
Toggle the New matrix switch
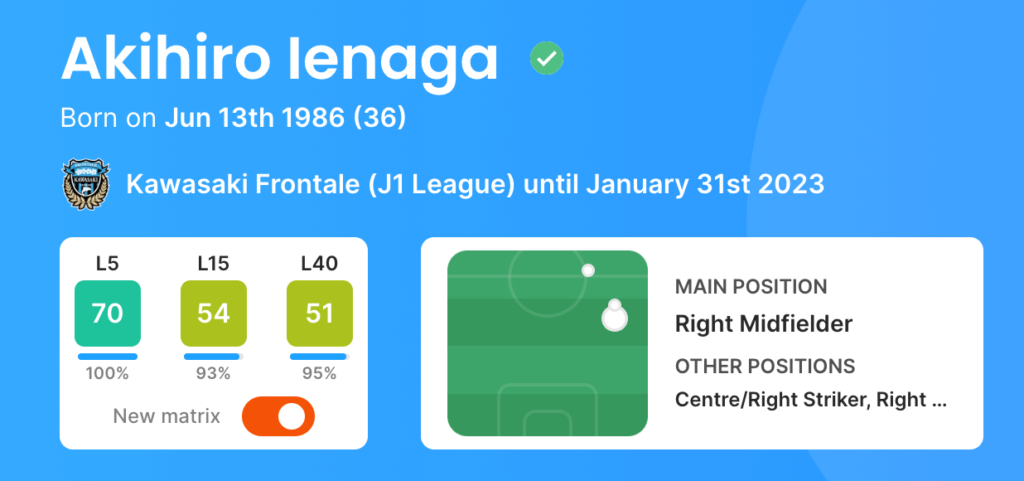[278, 417]
